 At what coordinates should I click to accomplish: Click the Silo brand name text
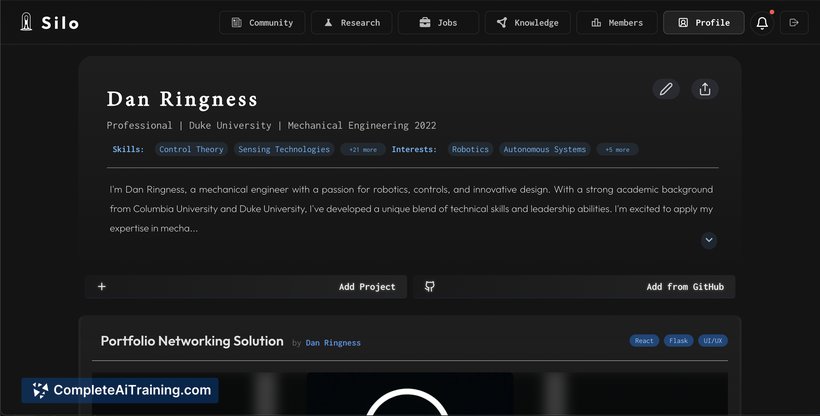point(60,23)
